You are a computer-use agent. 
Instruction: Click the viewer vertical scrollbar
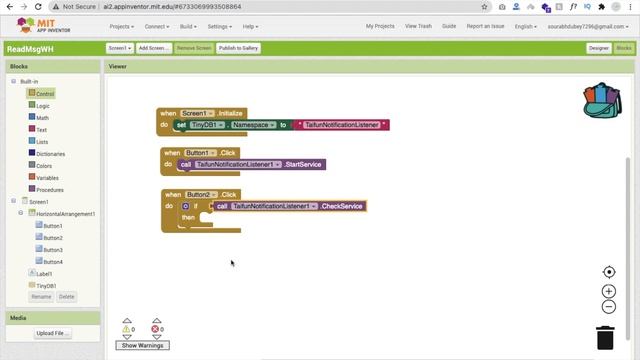point(628,249)
